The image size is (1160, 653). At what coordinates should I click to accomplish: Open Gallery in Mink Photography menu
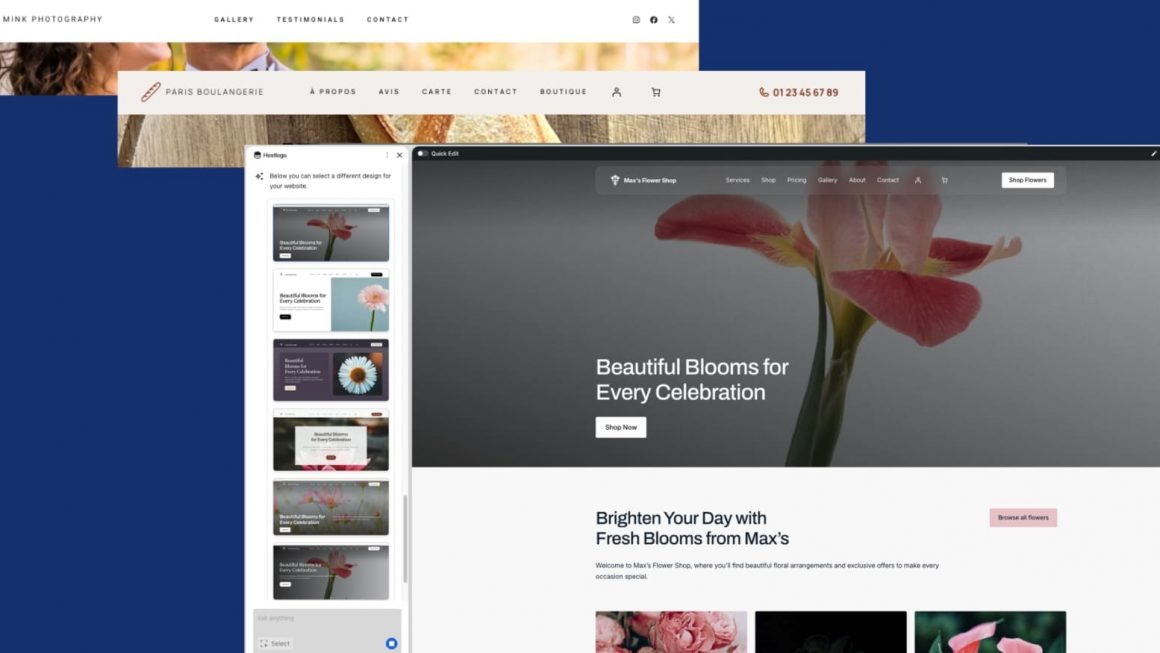click(x=234, y=20)
